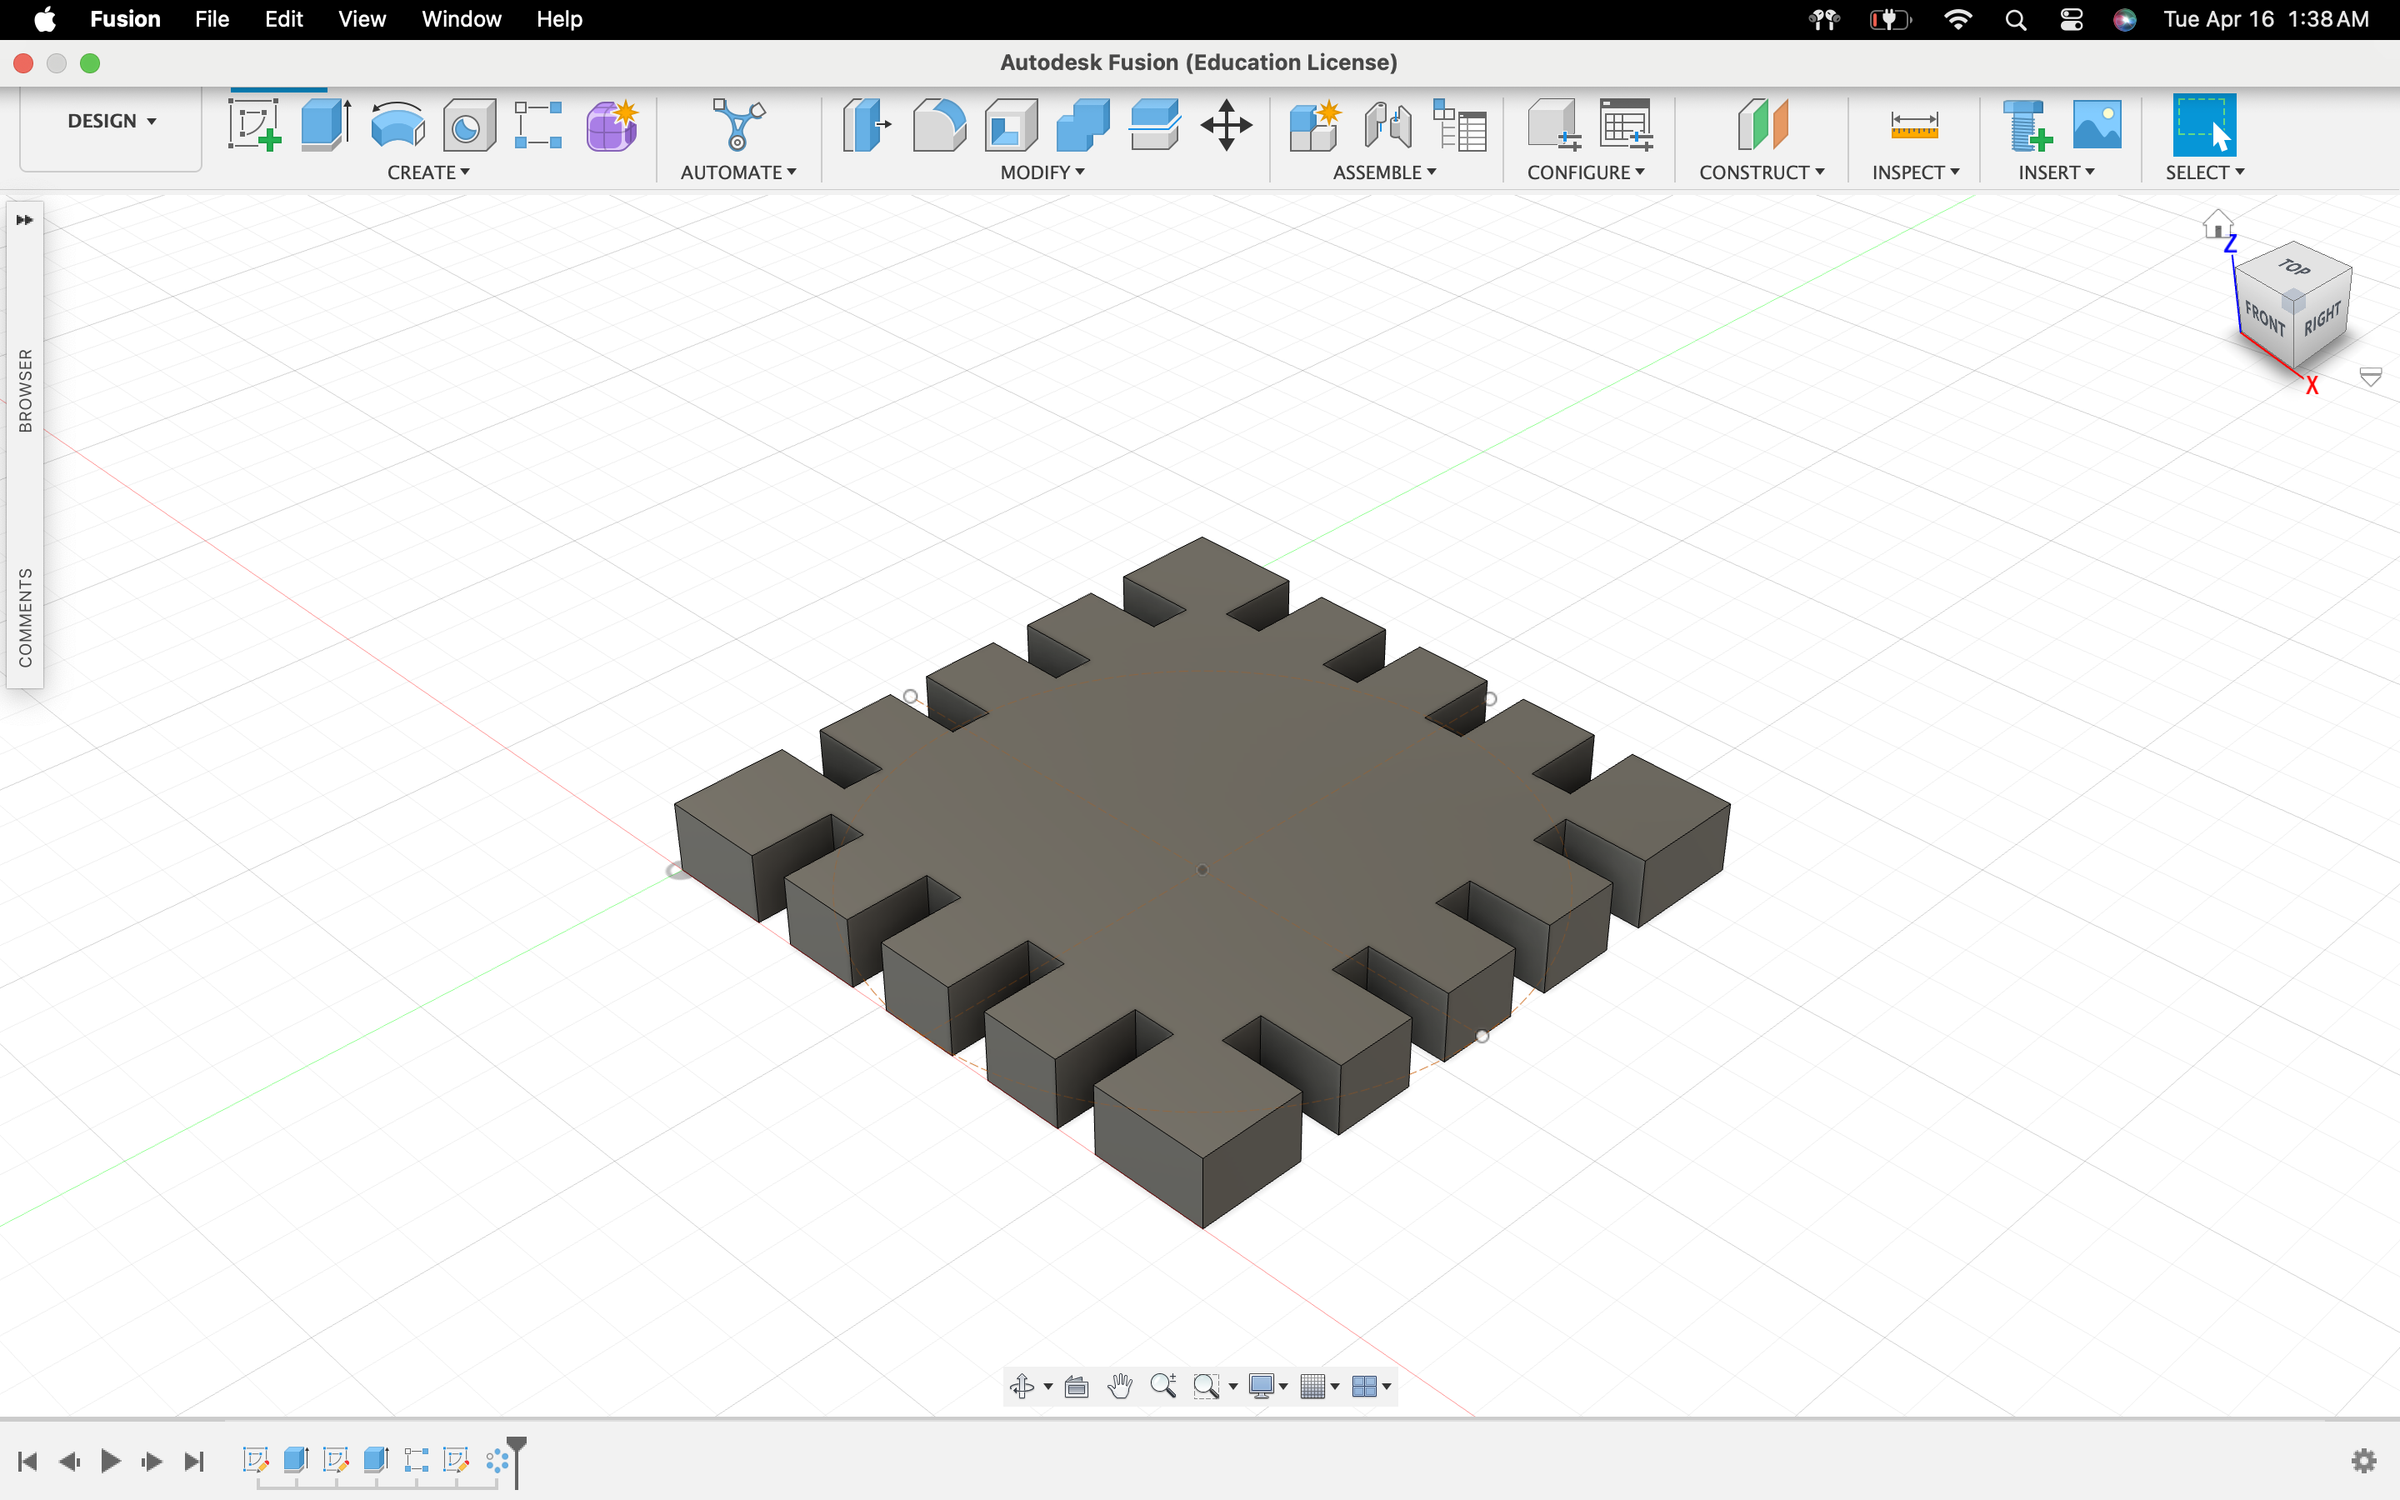This screenshot has height=1500, width=2400.
Task: Click the timeline rectangular pattern feature
Action: [416, 1459]
